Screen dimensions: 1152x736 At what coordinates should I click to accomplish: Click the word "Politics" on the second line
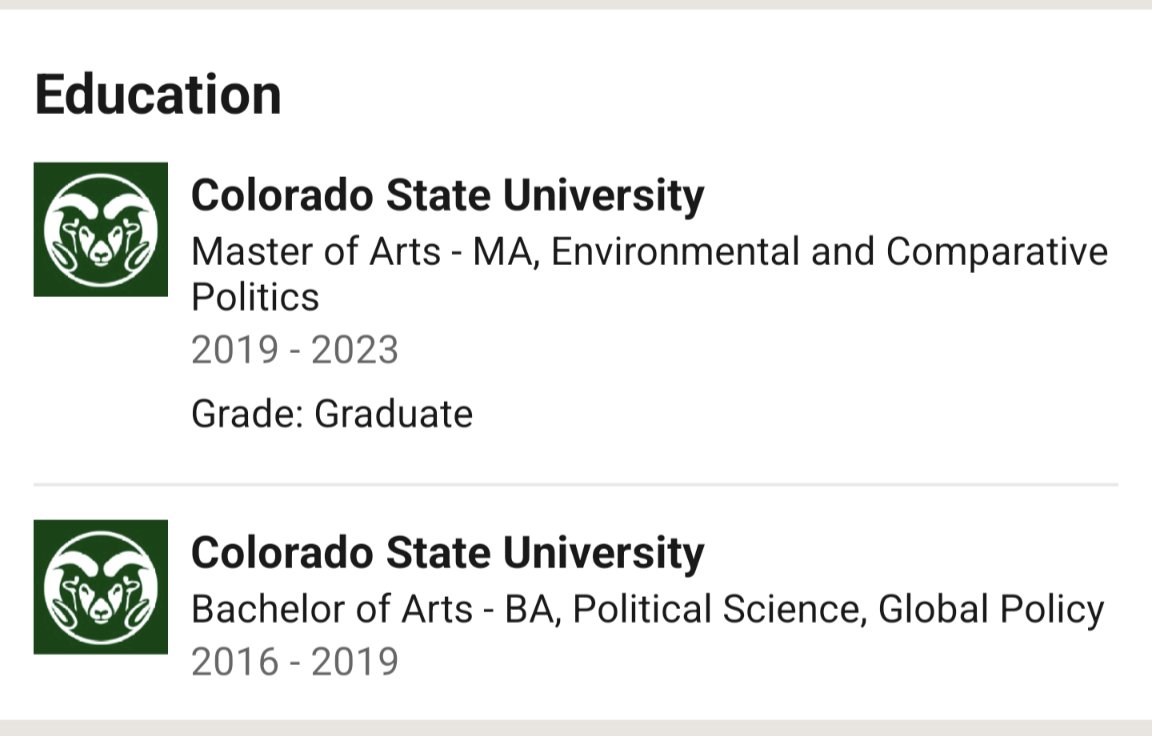tap(255, 297)
